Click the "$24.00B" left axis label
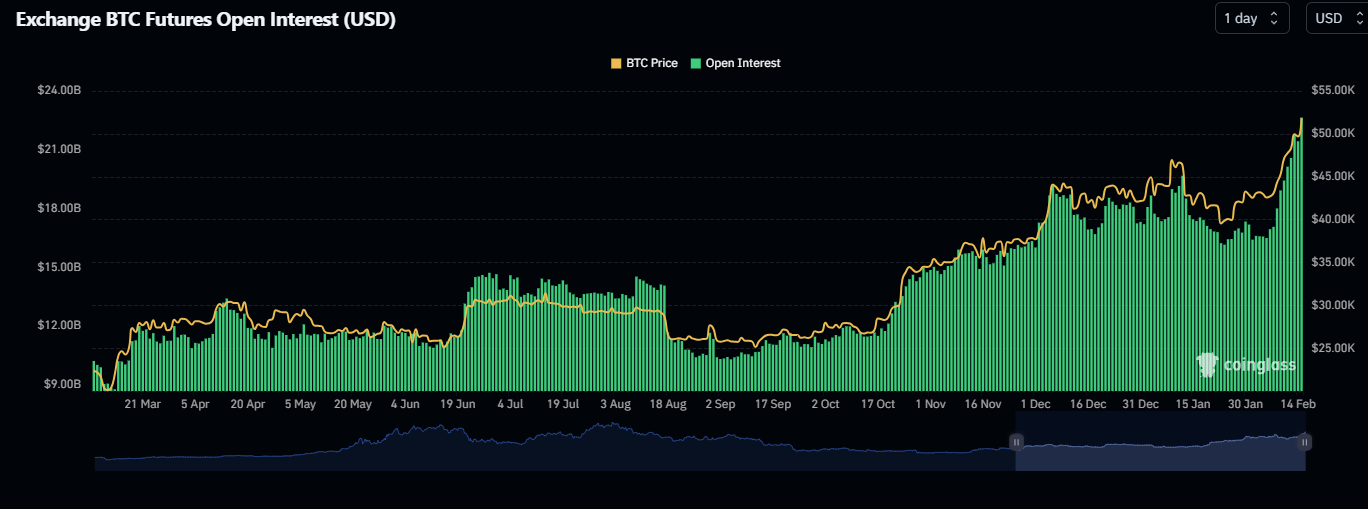This screenshot has height=509, width=1368. [x=59, y=90]
